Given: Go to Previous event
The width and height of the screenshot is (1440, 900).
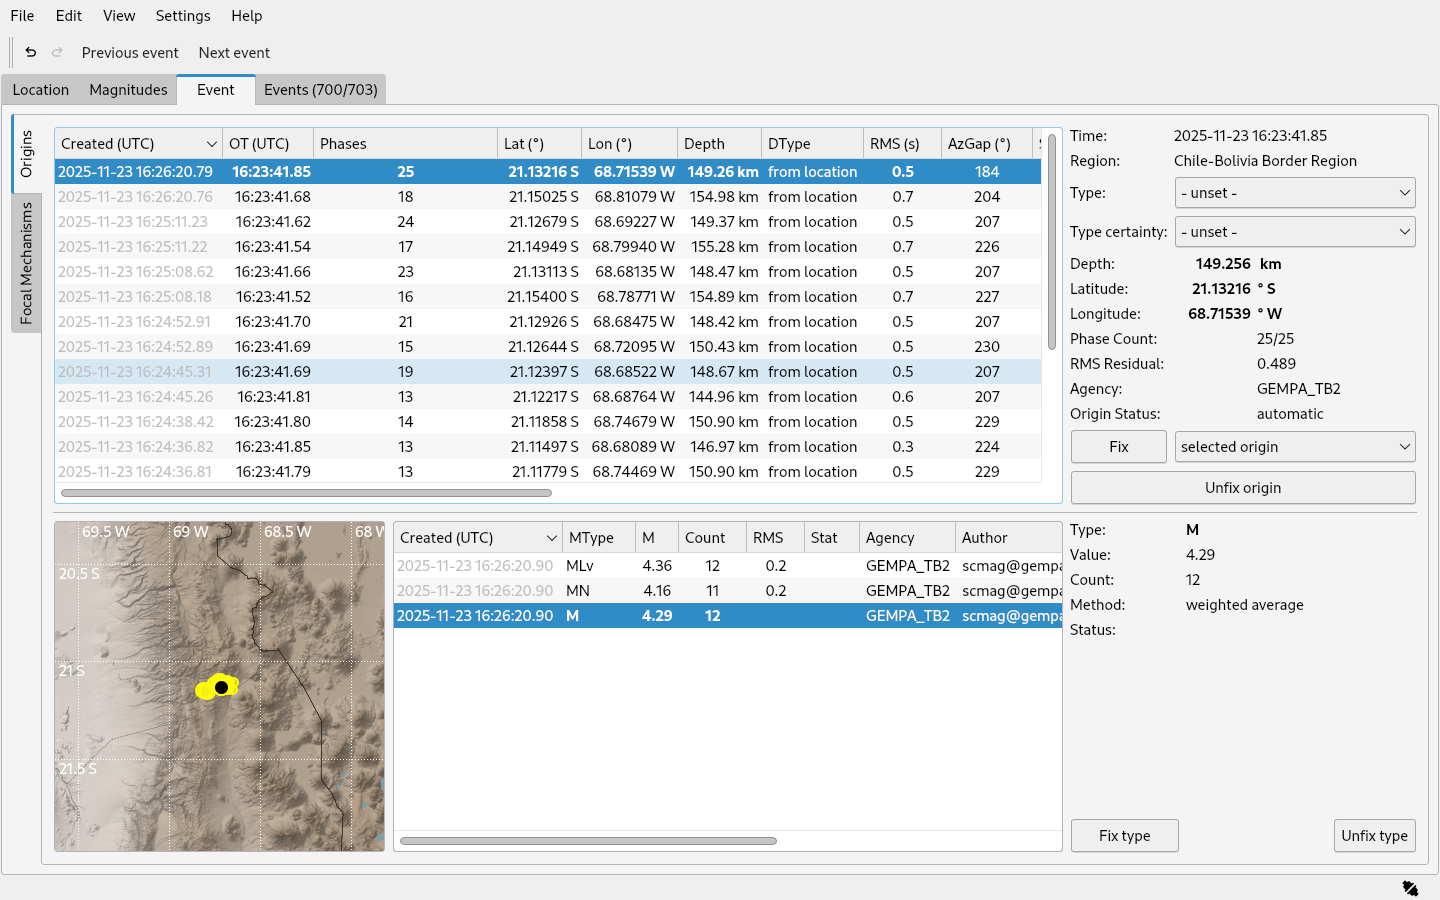Looking at the screenshot, I should click(130, 53).
